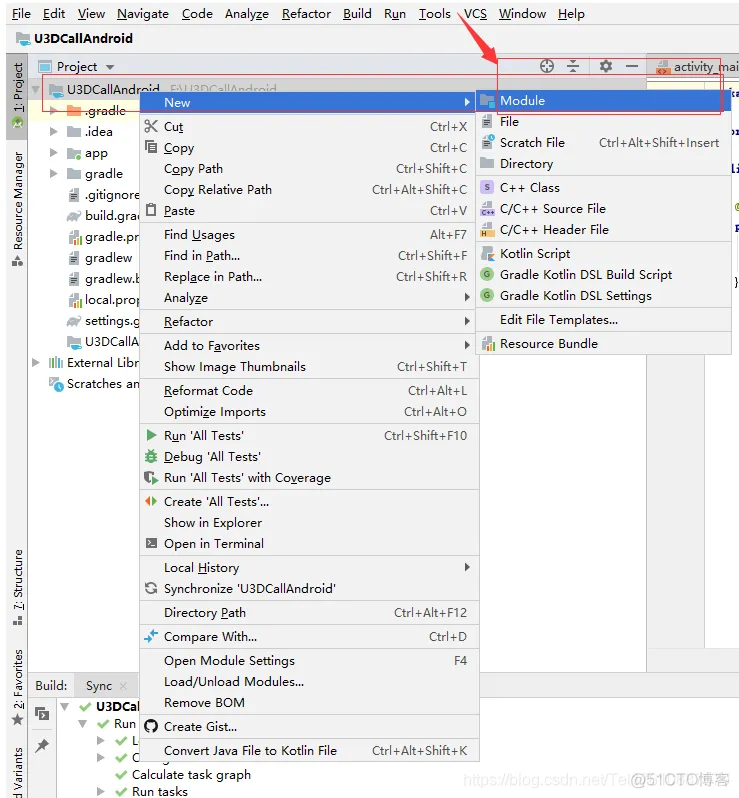Image resolution: width=739 pixels, height=798 pixels.
Task: Expand the Run tasks node
Action: [x=101, y=791]
